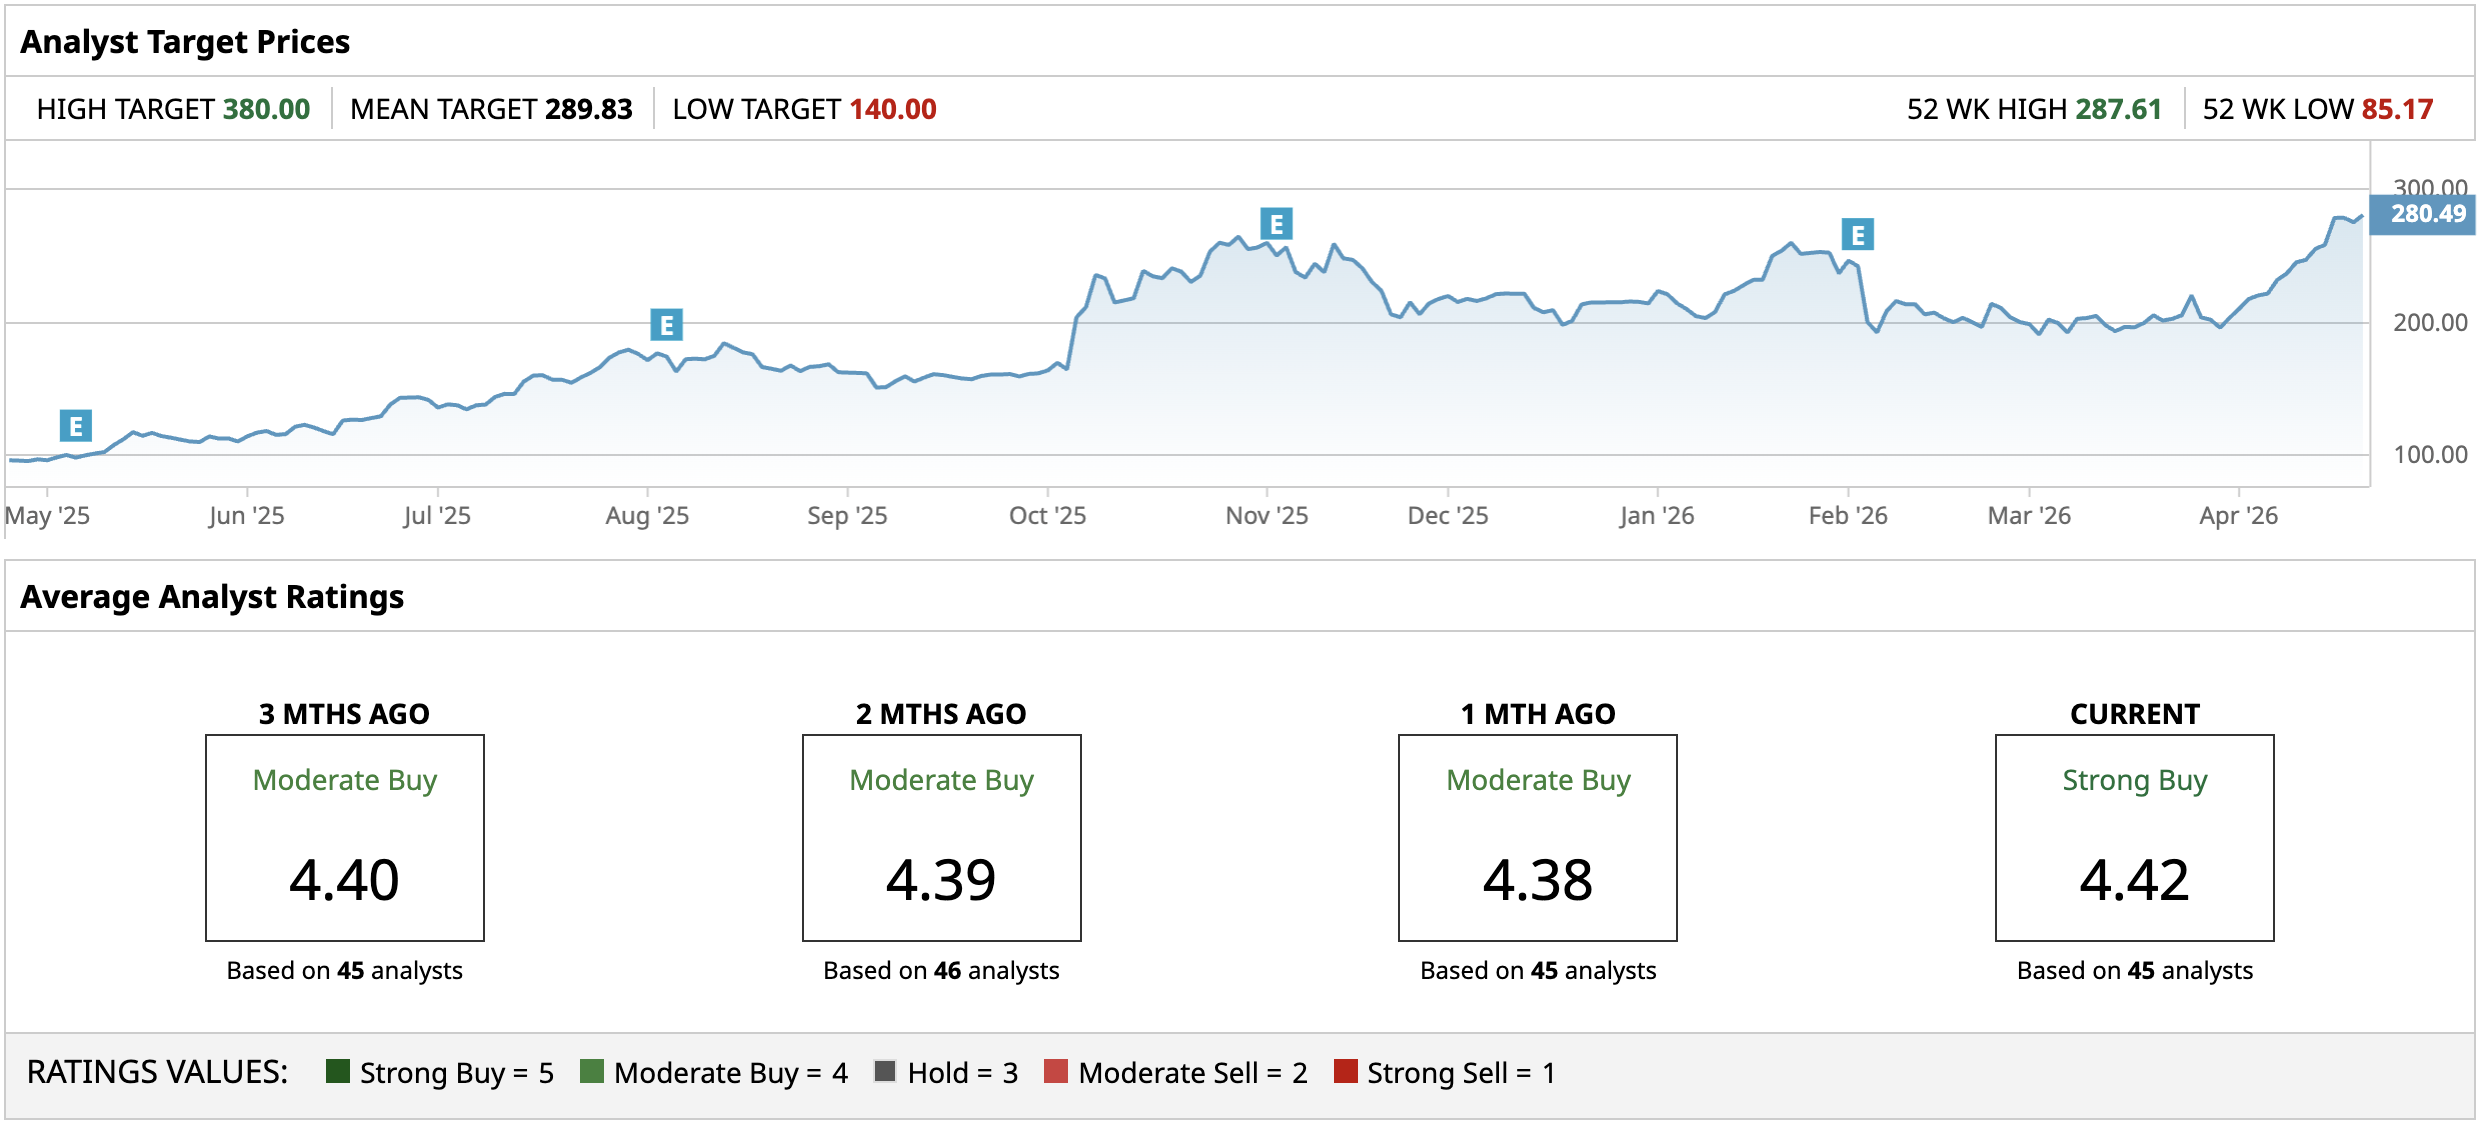Click the Hold legend swatch
Viewport: 2480px width, 1125px height.
pyautogui.click(x=885, y=1072)
